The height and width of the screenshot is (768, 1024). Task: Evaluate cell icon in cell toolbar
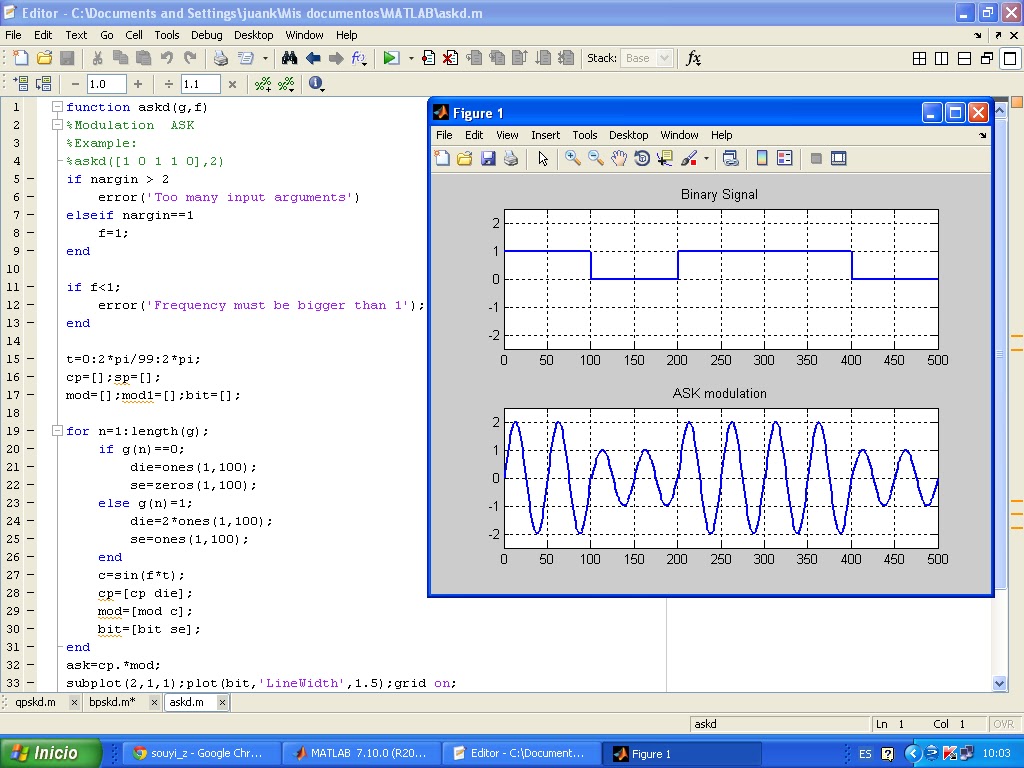[21, 84]
